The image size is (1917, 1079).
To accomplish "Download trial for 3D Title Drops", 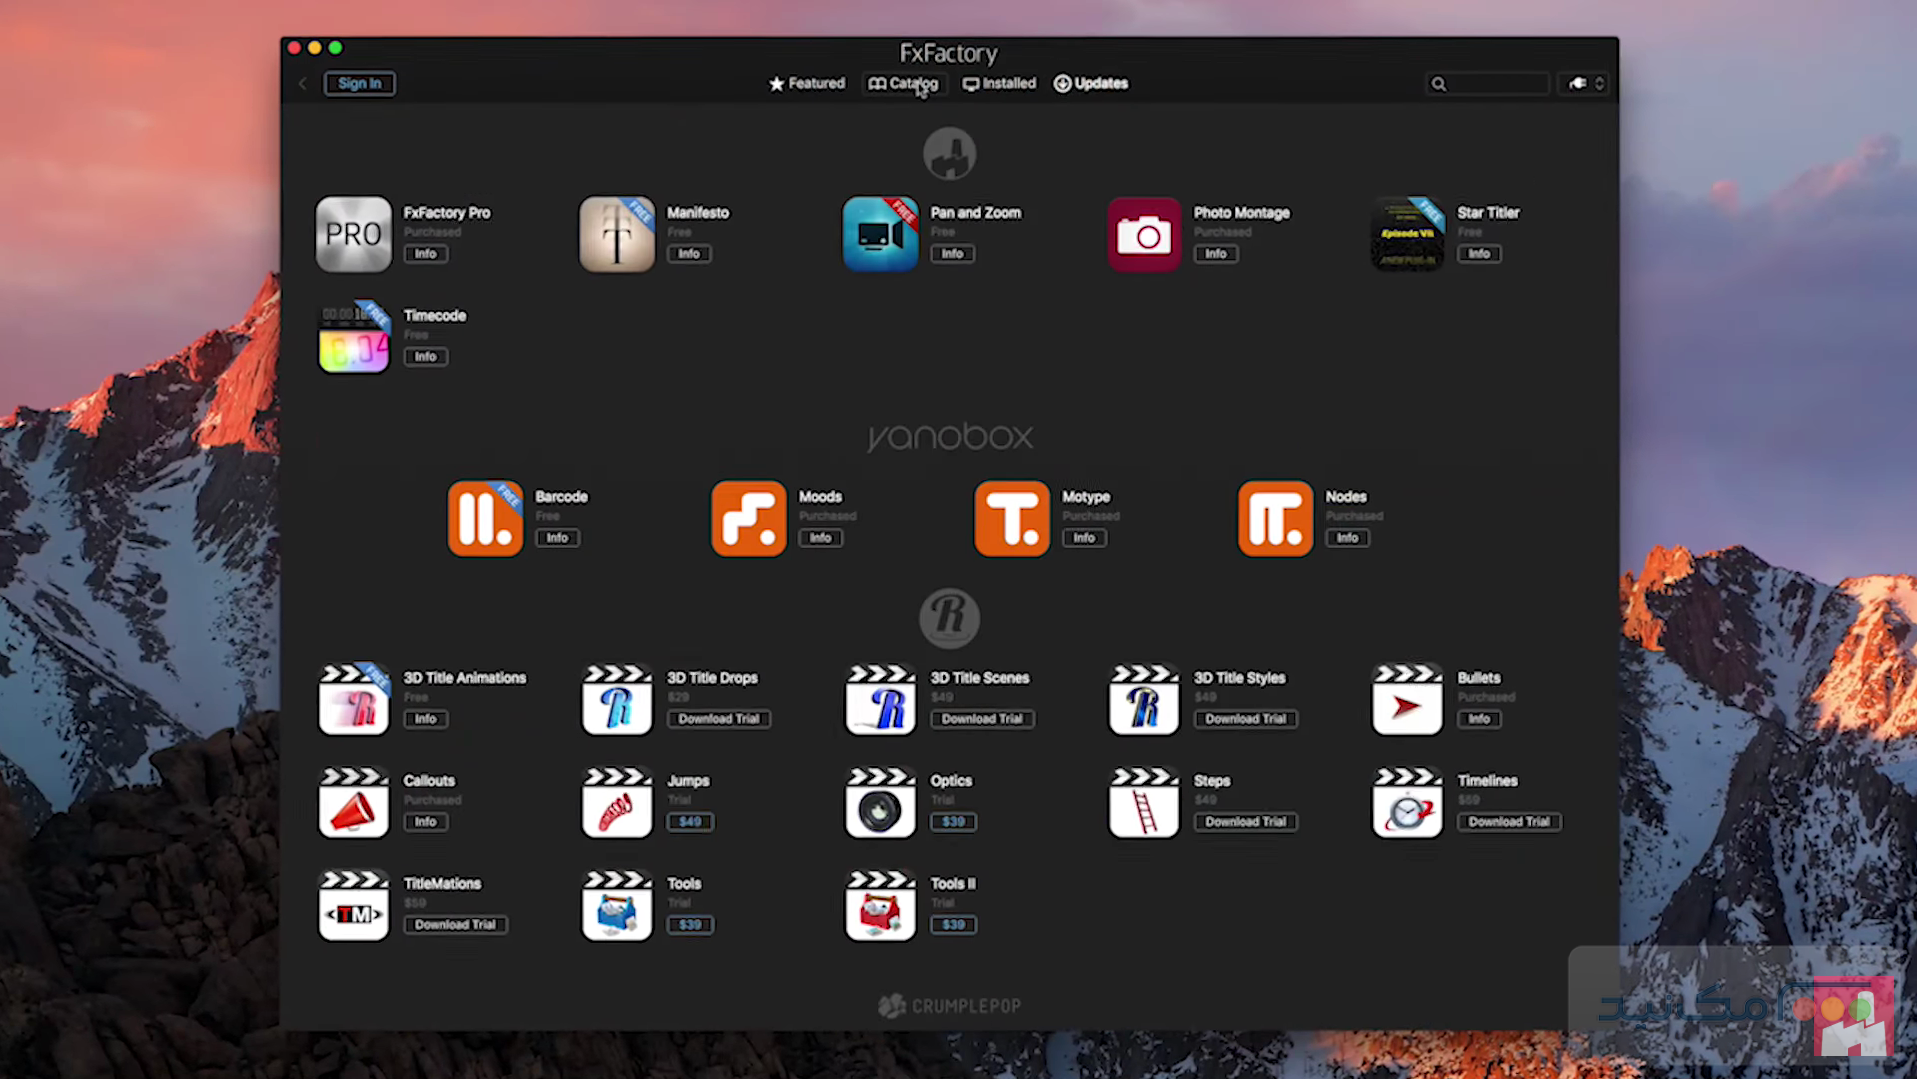I will (718, 719).
